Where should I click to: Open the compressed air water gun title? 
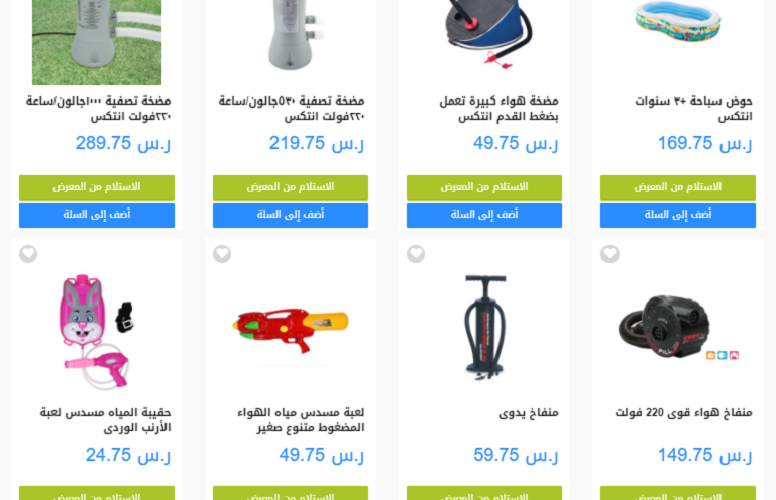(x=300, y=420)
